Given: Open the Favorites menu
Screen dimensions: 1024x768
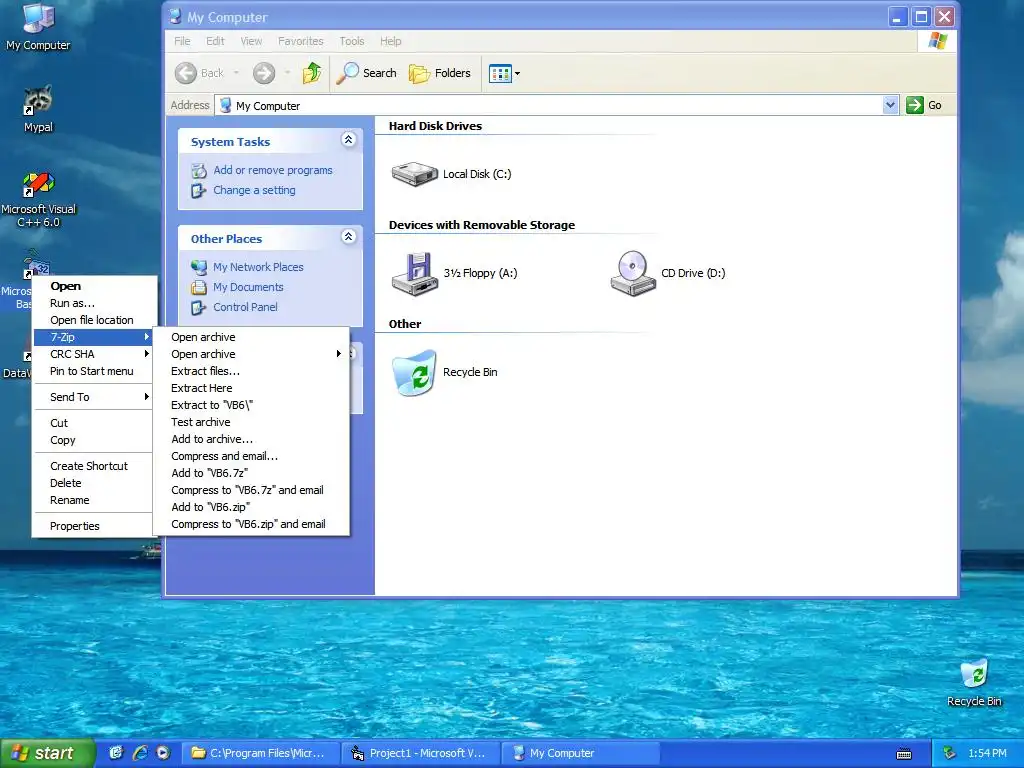Looking at the screenshot, I should coord(300,41).
